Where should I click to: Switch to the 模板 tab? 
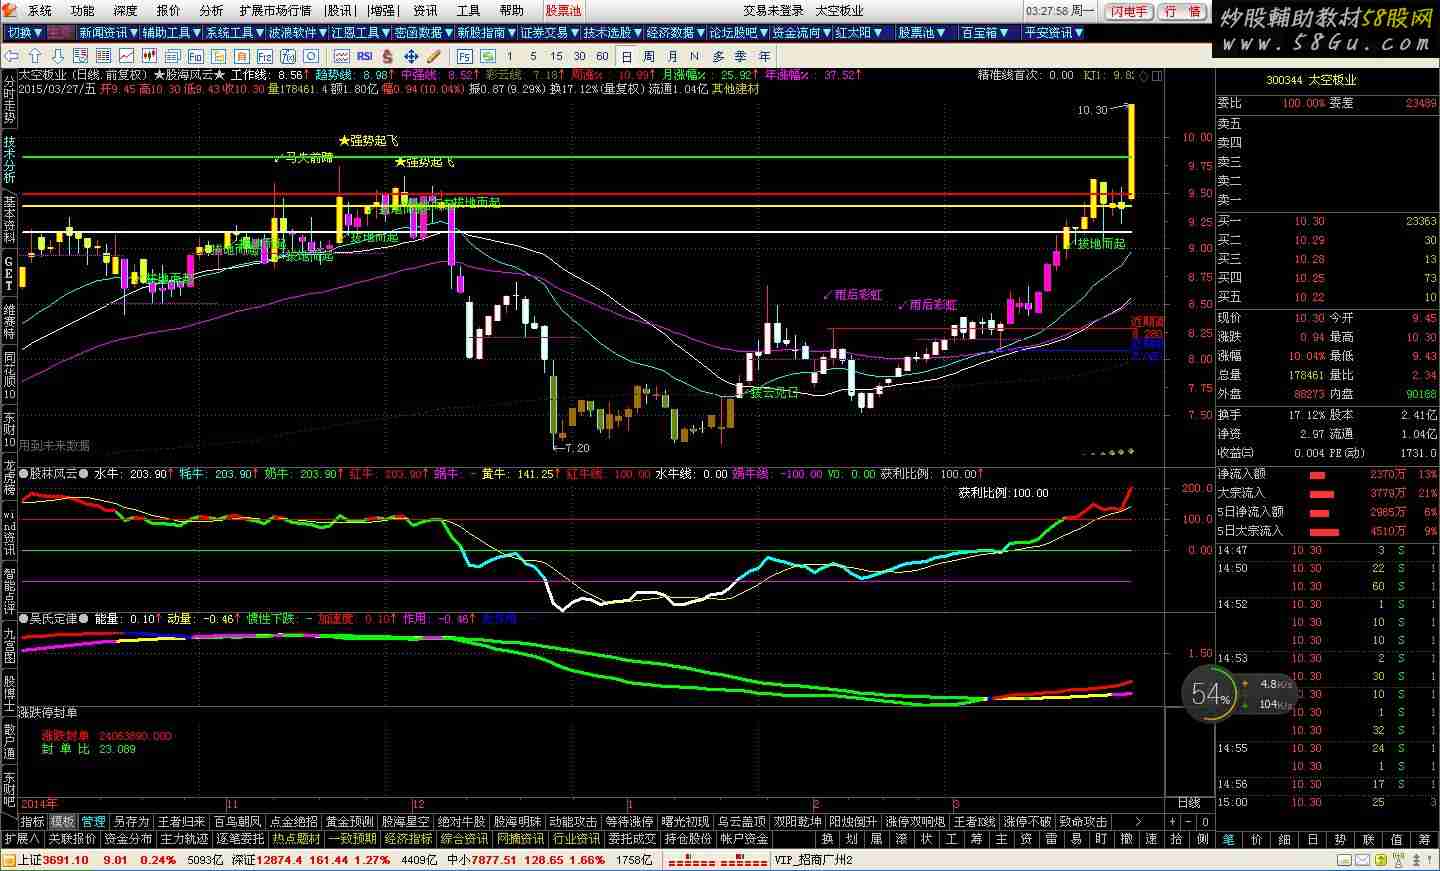coord(63,822)
